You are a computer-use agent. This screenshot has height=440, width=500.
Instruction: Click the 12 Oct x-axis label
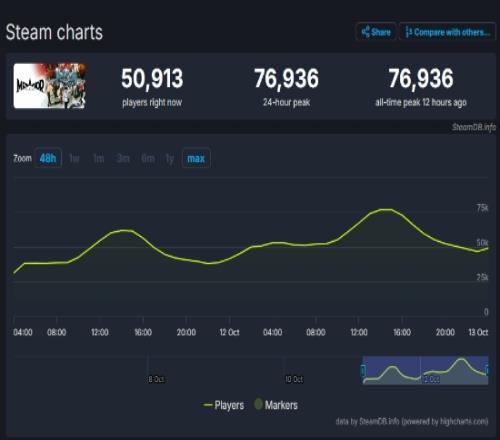(x=229, y=332)
